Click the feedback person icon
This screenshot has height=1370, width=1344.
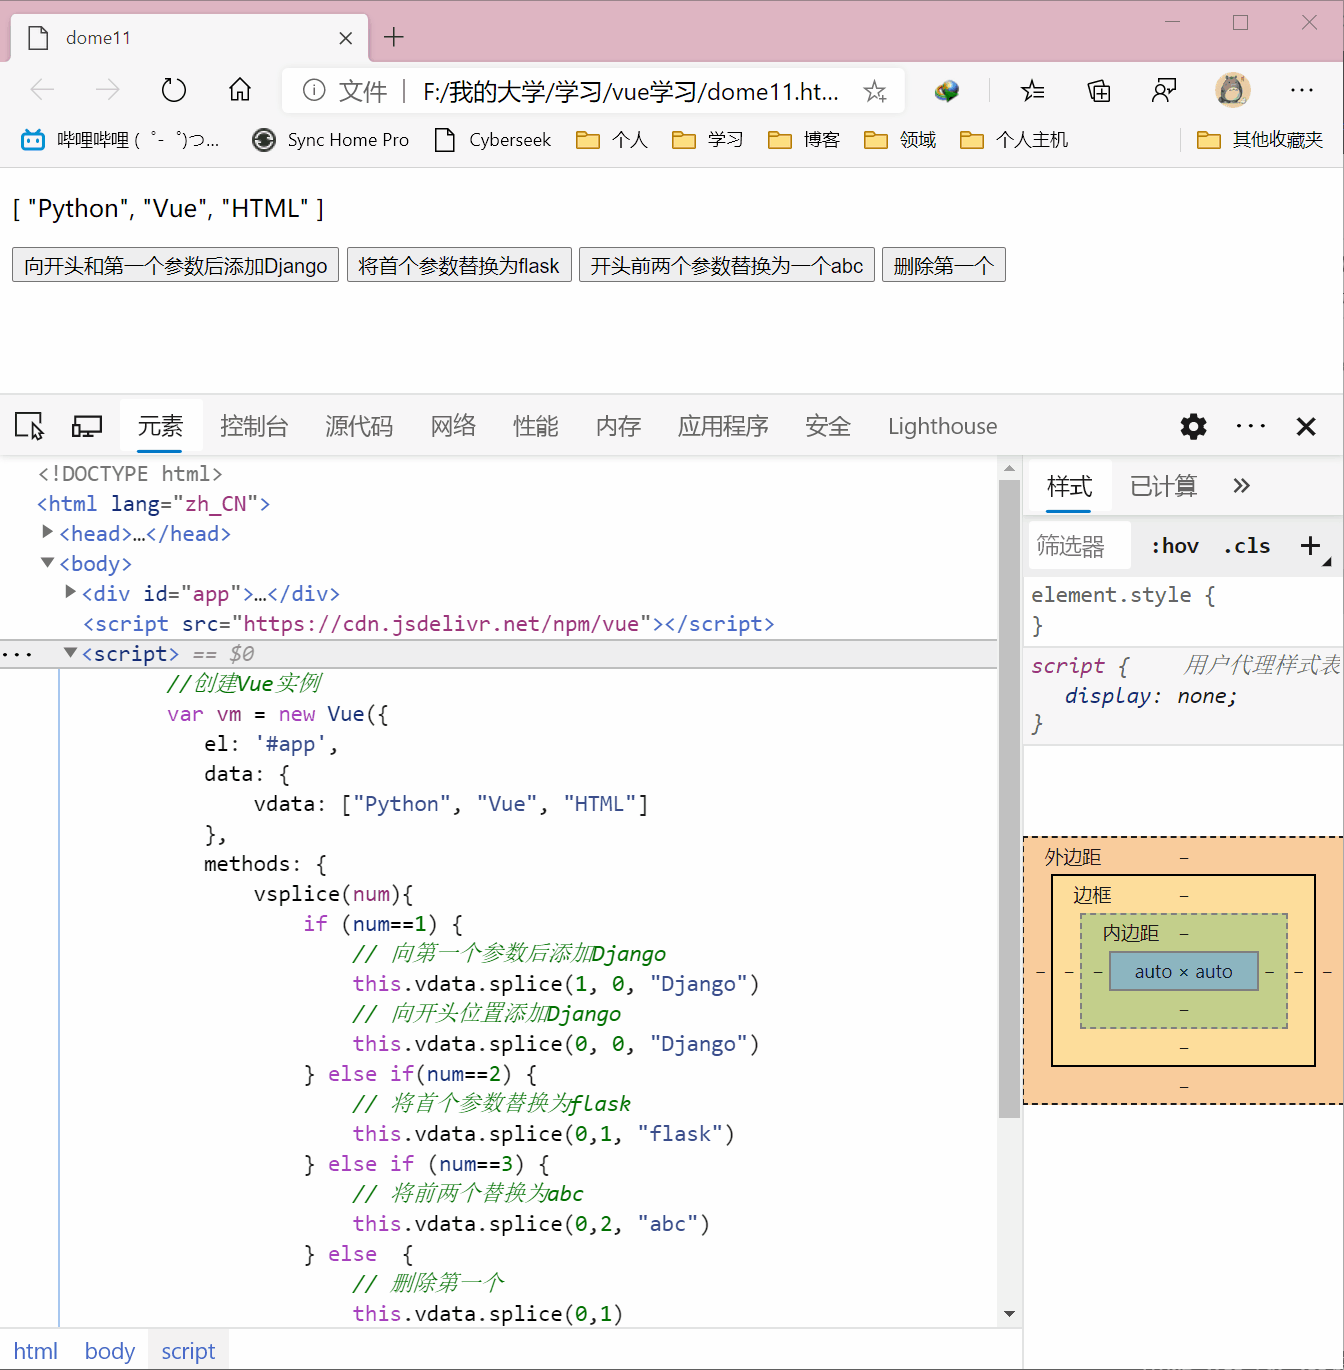pyautogui.click(x=1164, y=91)
